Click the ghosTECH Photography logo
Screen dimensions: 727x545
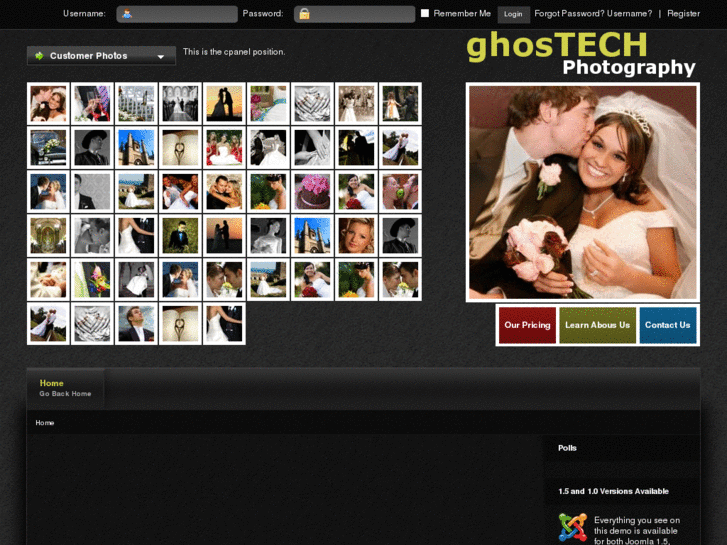coord(581,53)
